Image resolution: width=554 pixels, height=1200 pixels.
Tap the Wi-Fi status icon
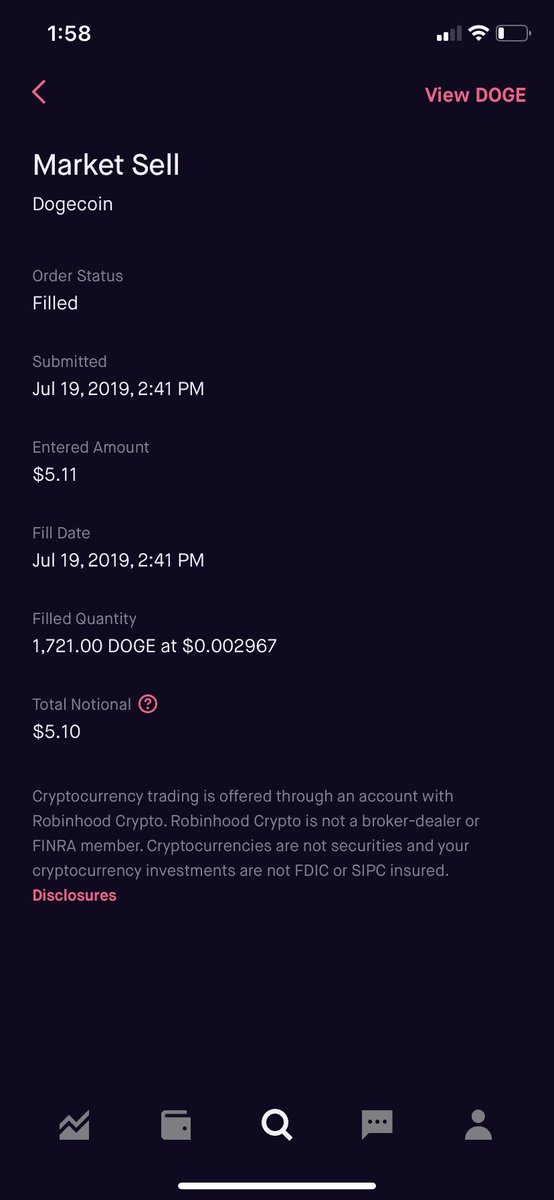pyautogui.click(x=478, y=34)
